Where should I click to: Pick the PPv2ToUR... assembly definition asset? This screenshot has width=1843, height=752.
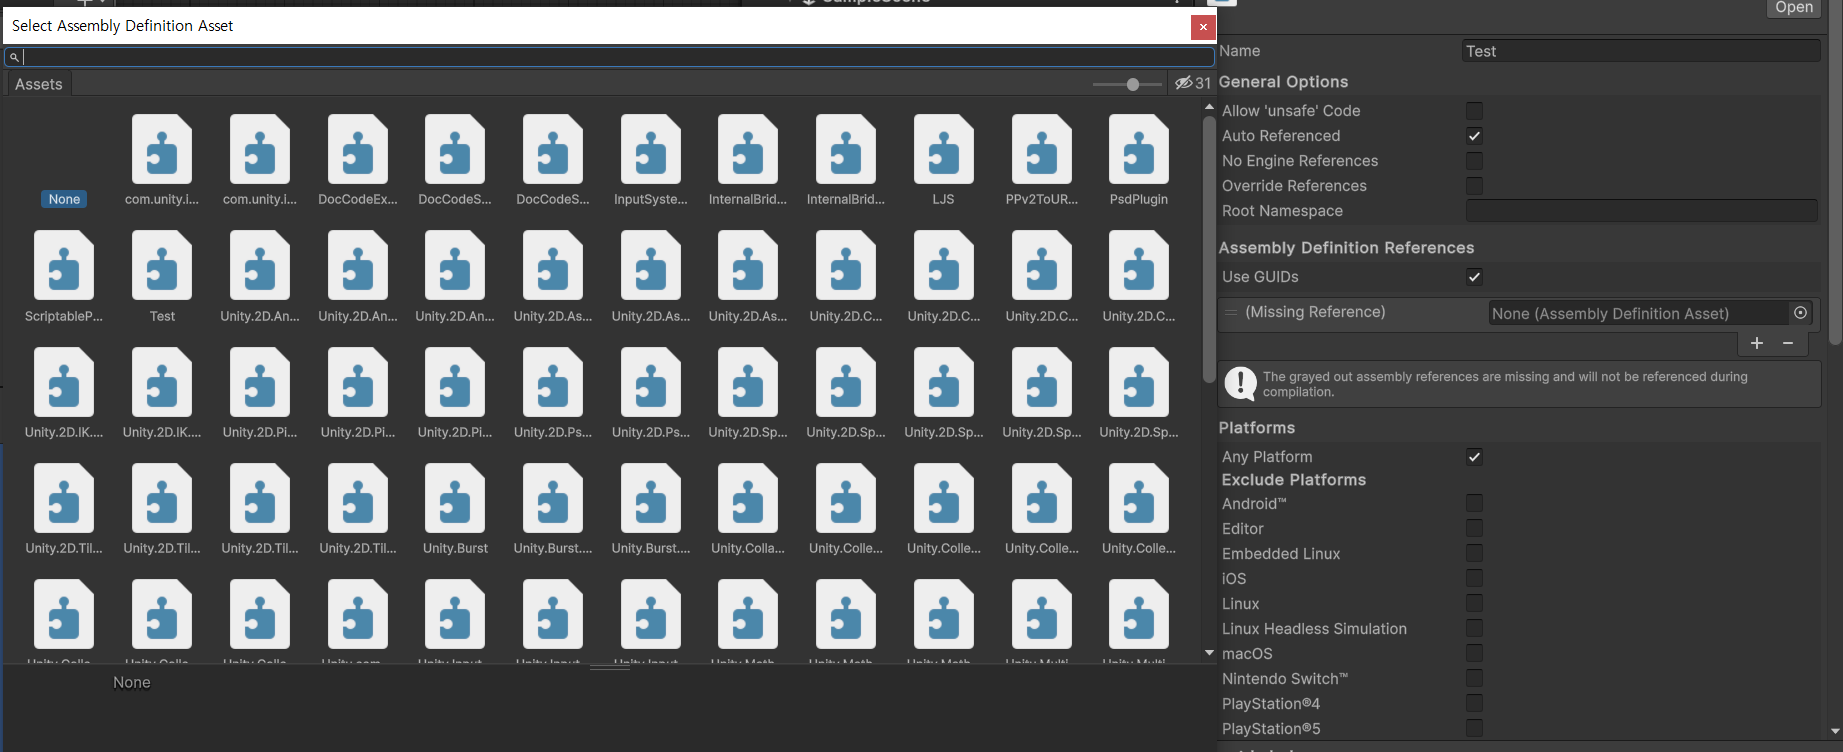coord(1041,160)
